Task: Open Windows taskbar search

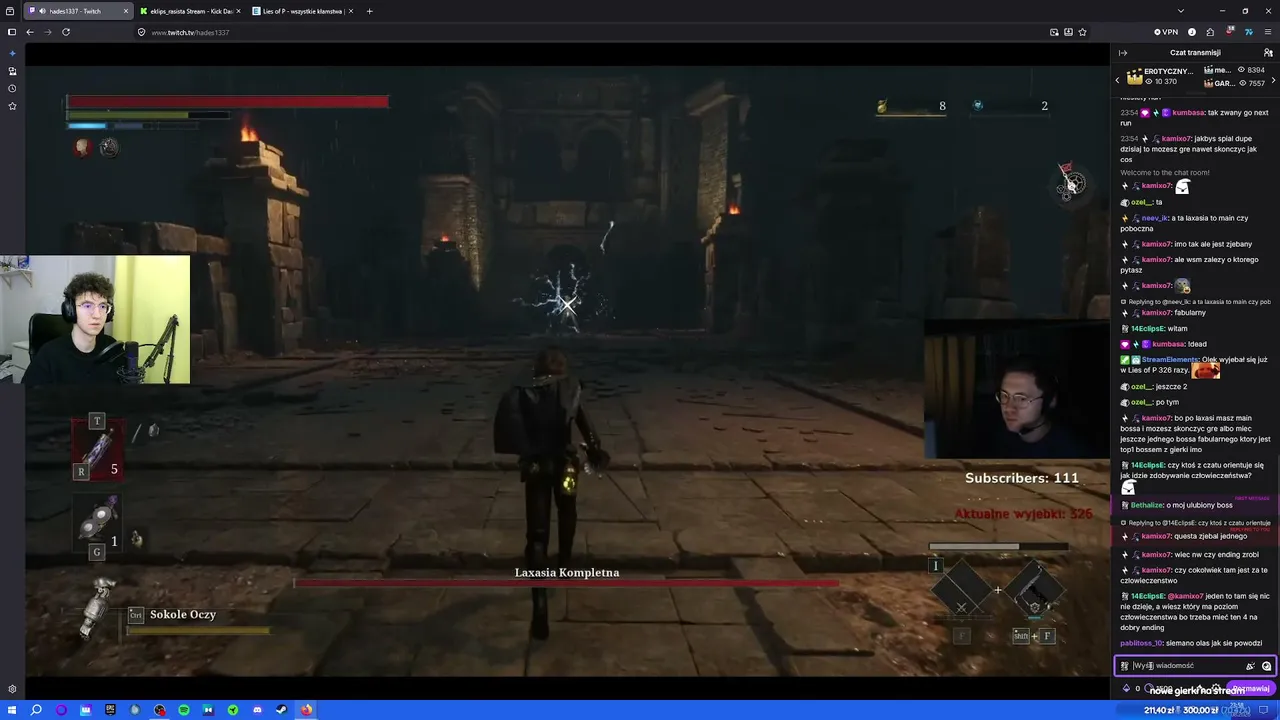Action: pyautogui.click(x=36, y=710)
